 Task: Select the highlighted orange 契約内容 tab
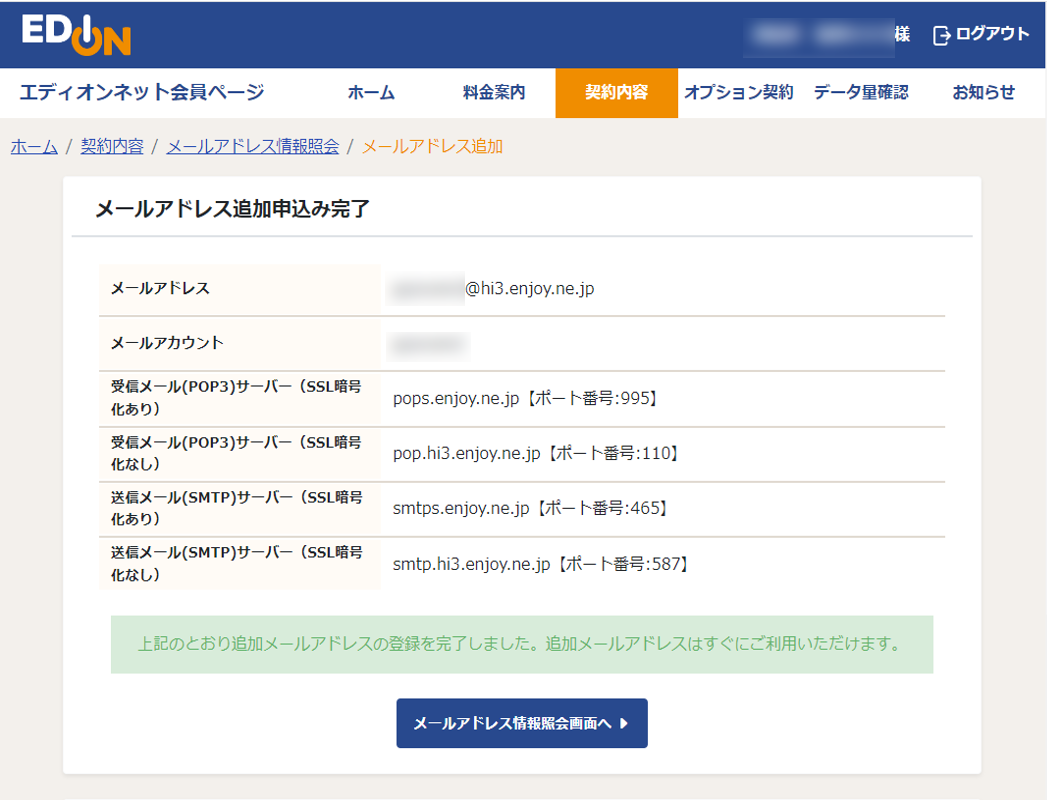click(616, 93)
